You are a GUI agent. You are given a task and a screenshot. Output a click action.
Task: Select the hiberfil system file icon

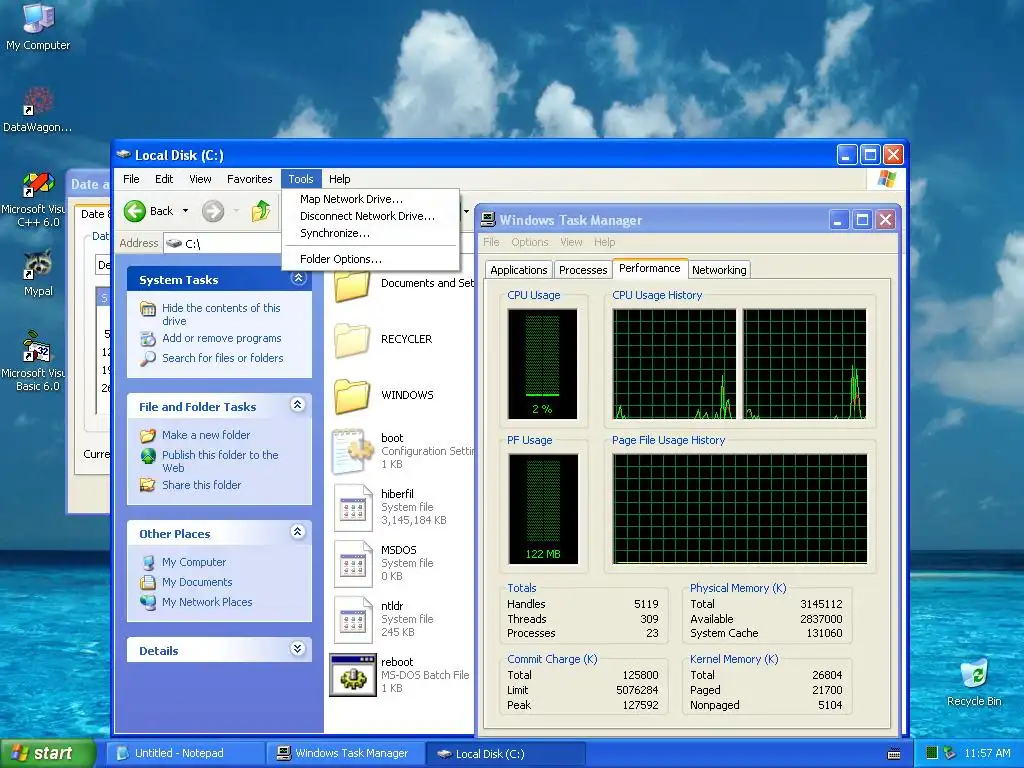(353, 507)
